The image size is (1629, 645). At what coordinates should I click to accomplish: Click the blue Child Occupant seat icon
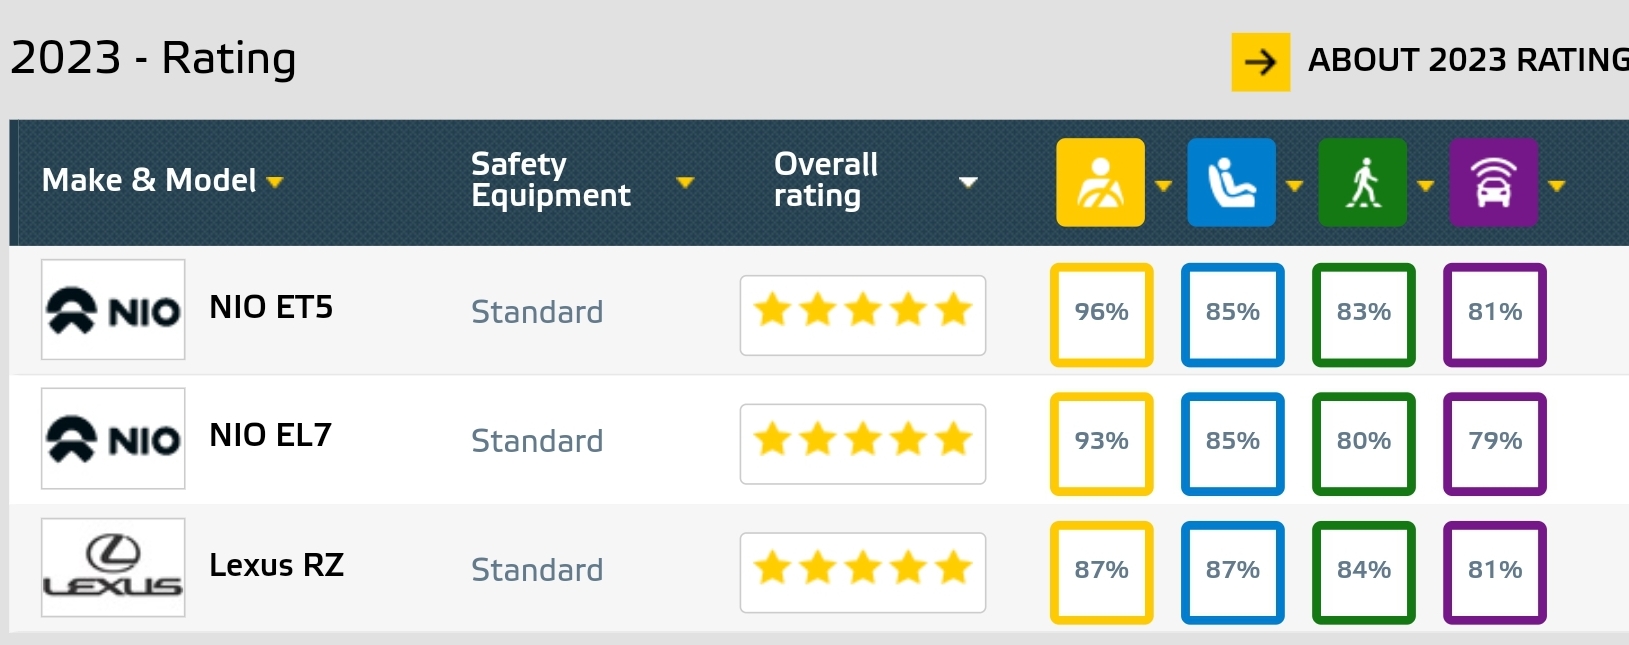pyautogui.click(x=1231, y=182)
